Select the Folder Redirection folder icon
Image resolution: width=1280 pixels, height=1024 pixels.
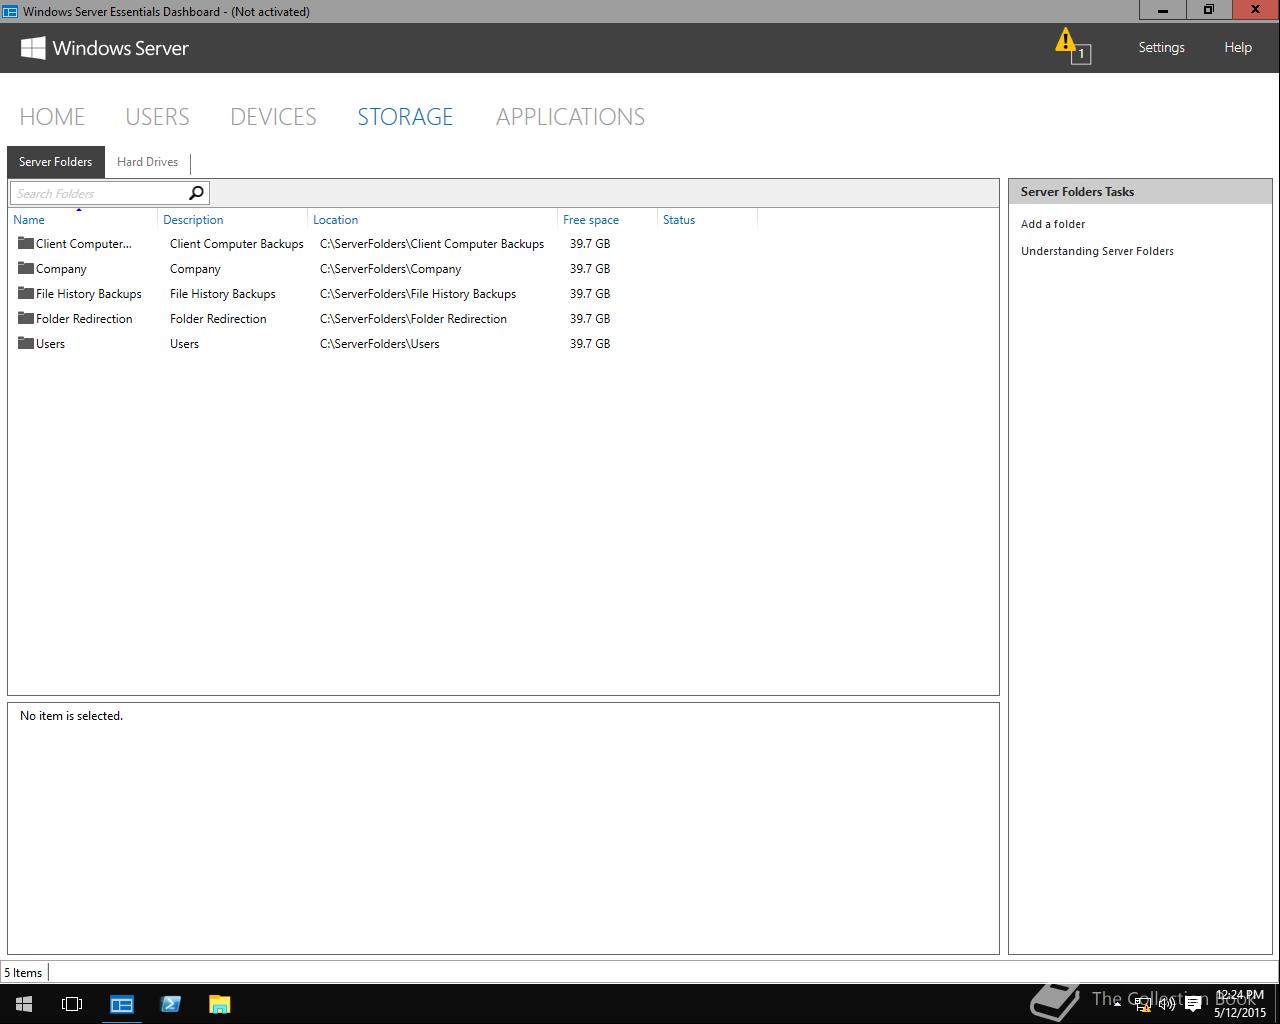click(26, 318)
